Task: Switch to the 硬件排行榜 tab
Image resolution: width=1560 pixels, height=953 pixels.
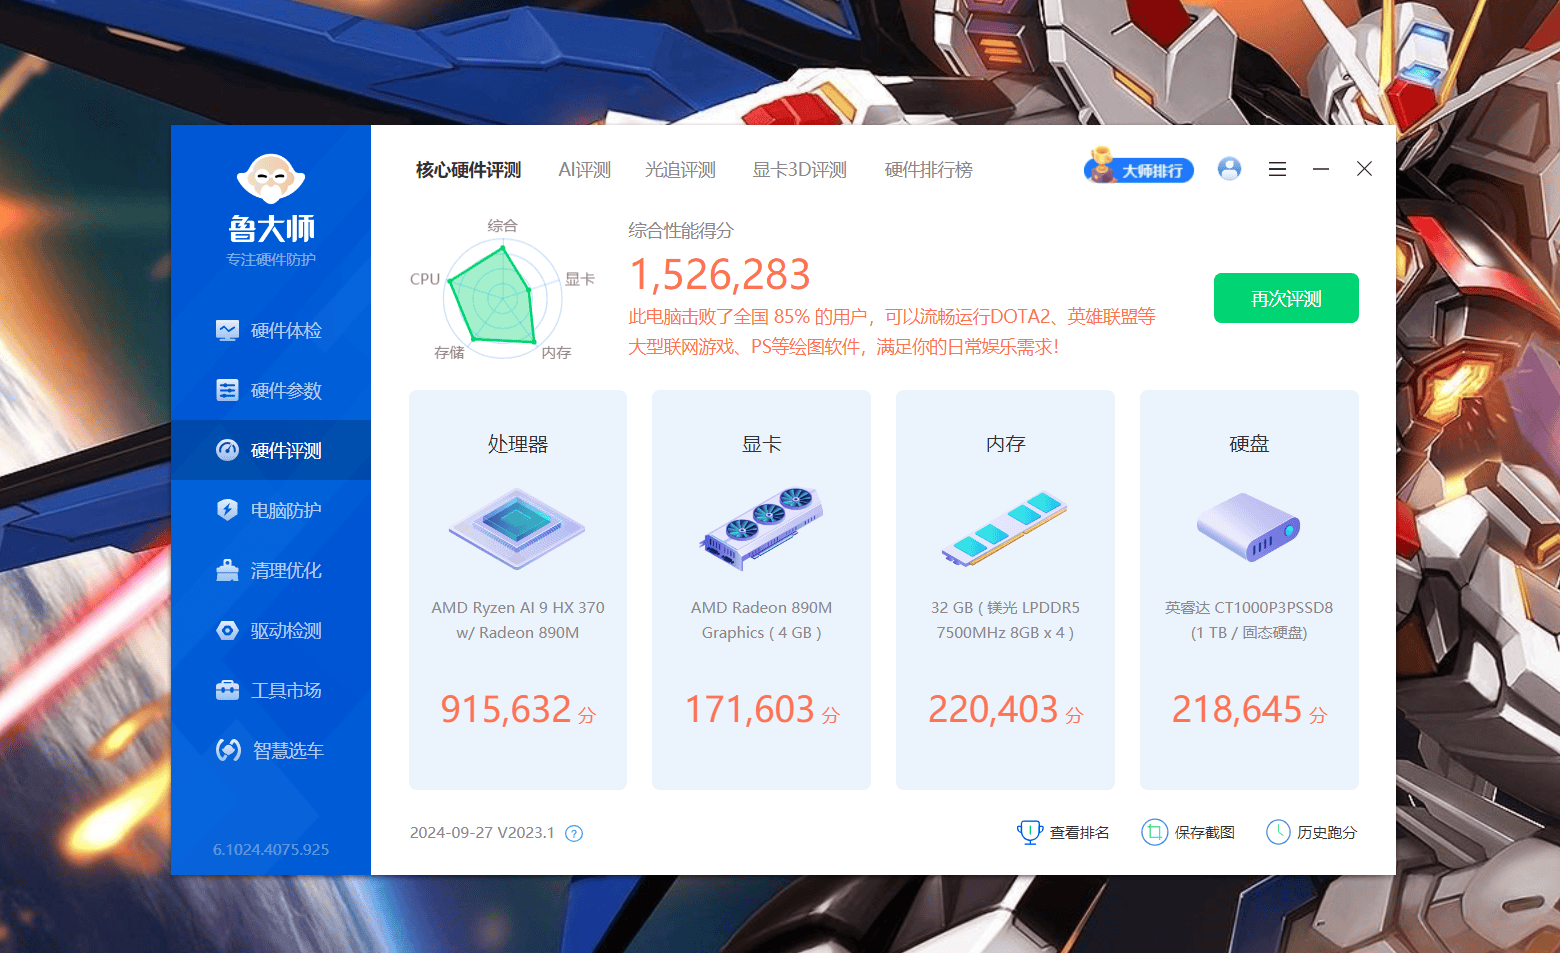Action: [x=929, y=170]
